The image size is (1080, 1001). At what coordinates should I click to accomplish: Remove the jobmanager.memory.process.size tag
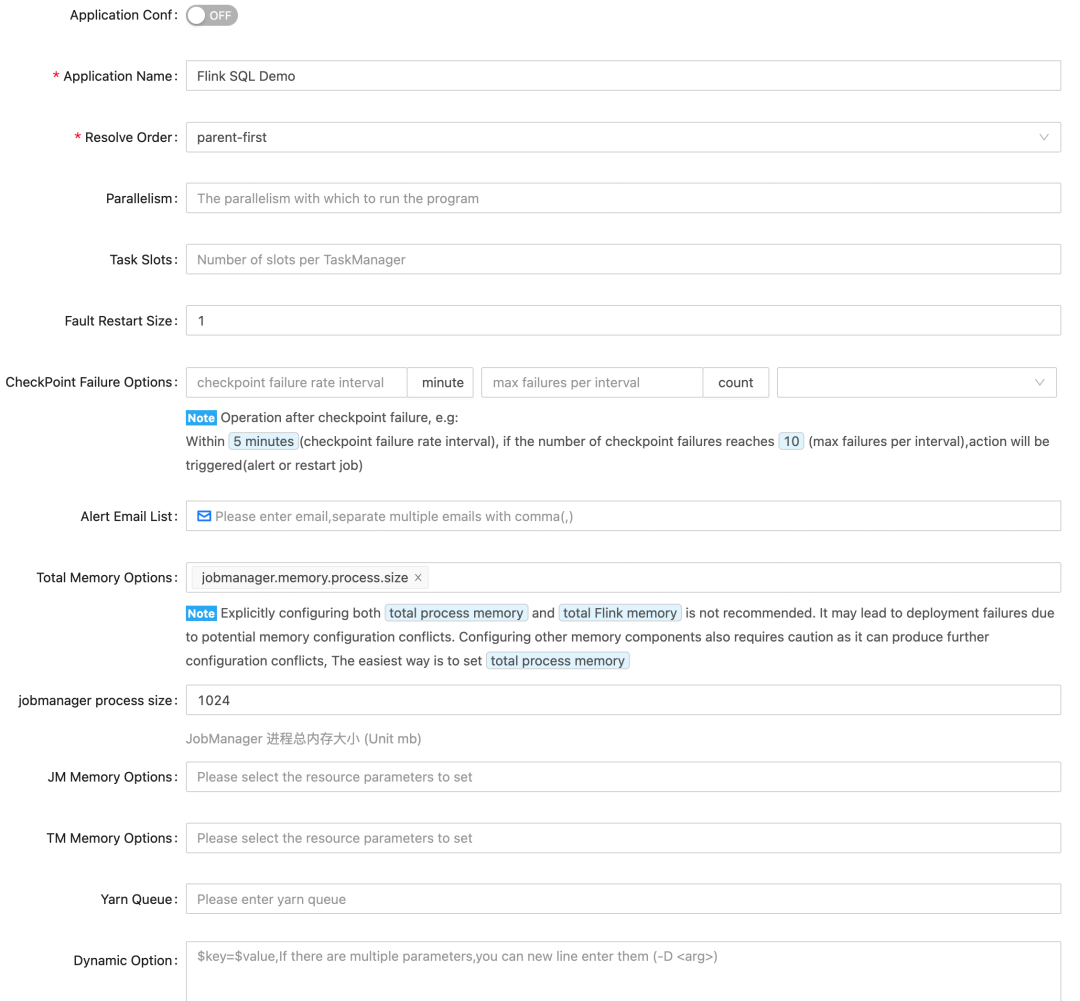[x=418, y=578]
